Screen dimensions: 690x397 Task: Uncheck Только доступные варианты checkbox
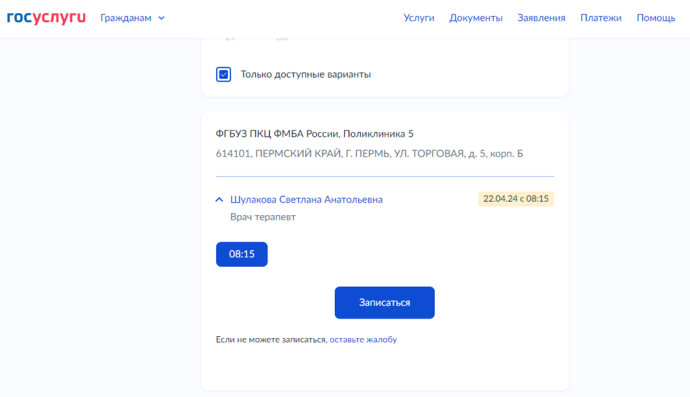[223, 74]
